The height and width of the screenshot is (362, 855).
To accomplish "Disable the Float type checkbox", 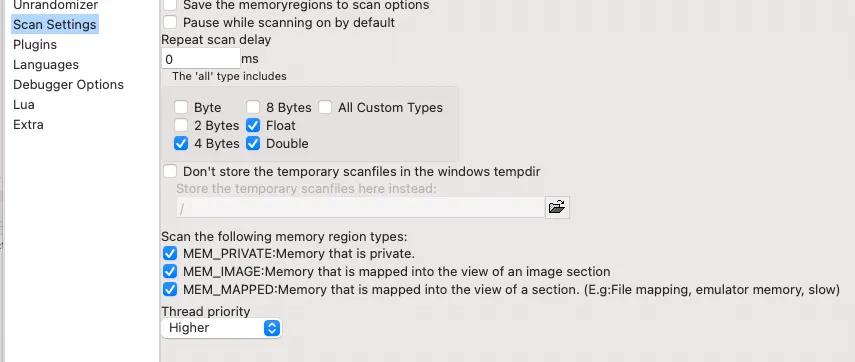I will tap(253, 125).
